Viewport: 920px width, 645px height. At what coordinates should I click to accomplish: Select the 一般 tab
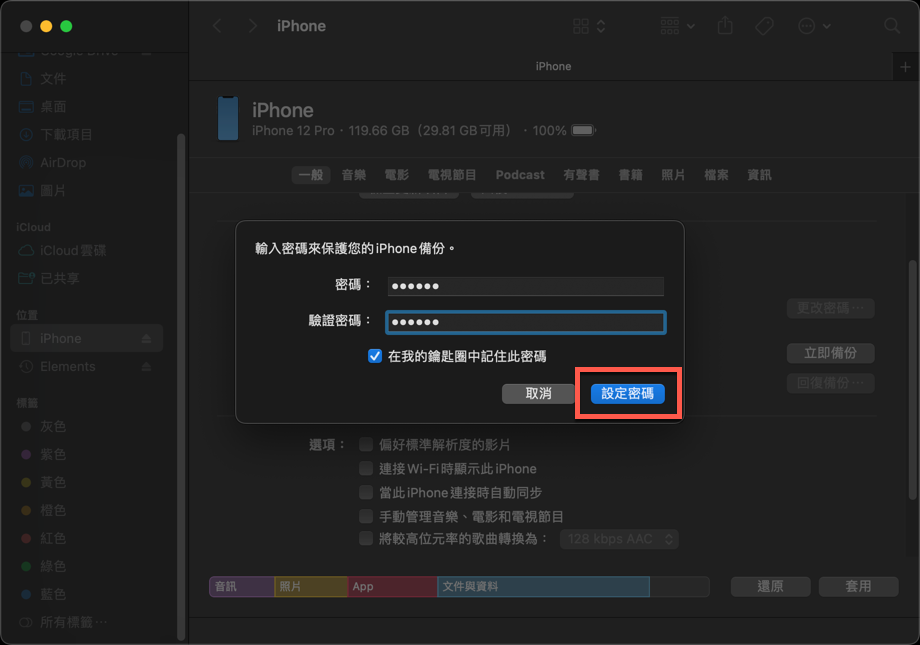coord(311,175)
